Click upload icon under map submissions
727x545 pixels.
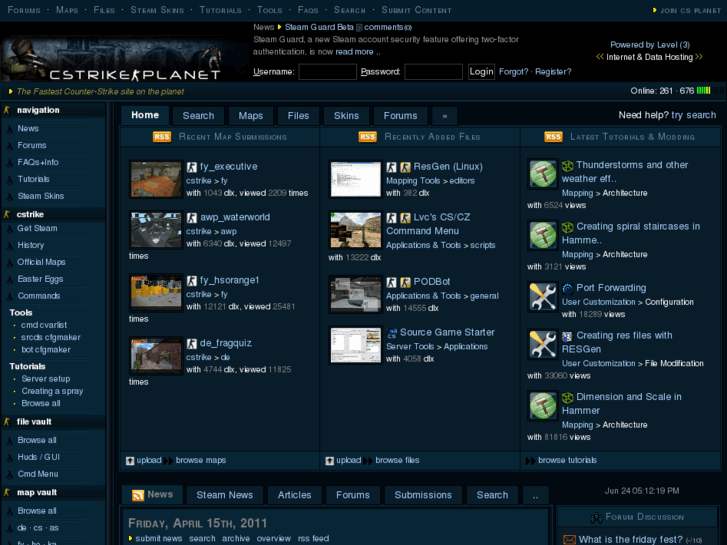pyautogui.click(x=130, y=461)
